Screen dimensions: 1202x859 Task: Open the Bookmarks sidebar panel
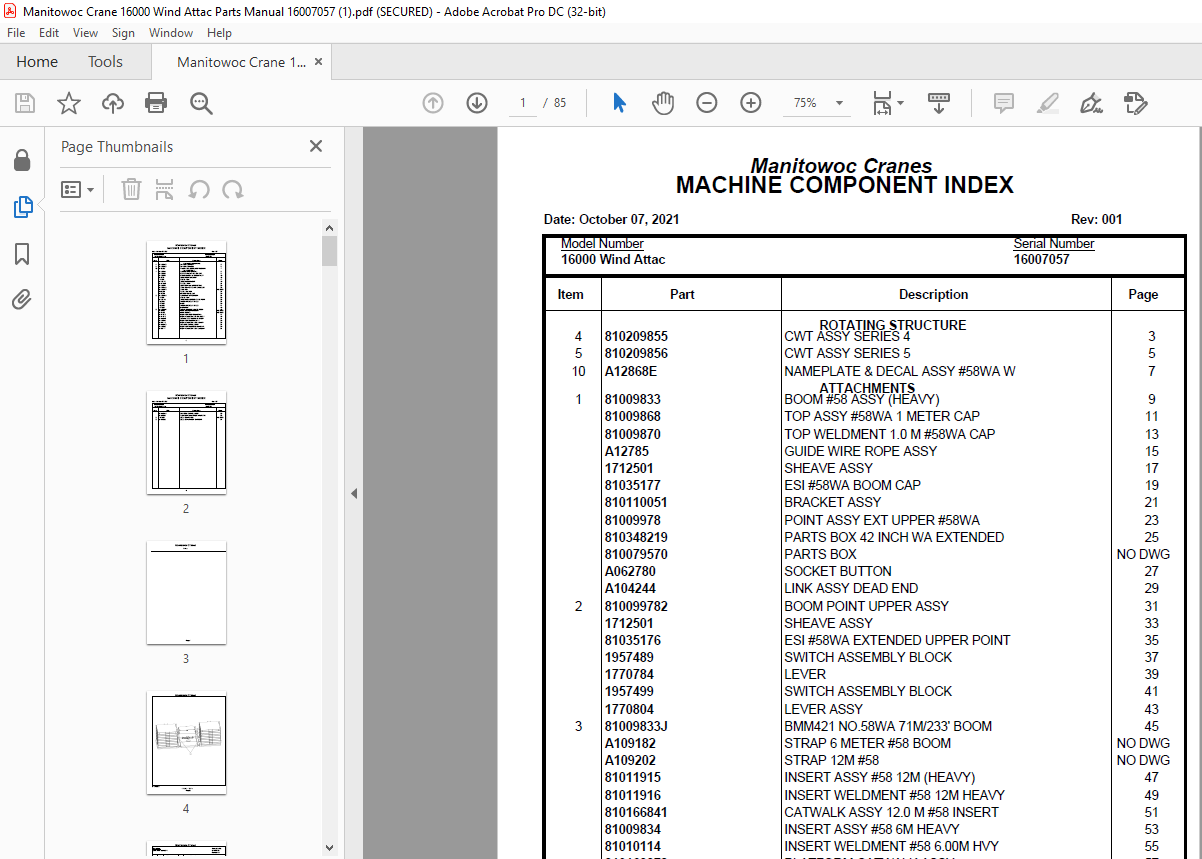coord(22,254)
